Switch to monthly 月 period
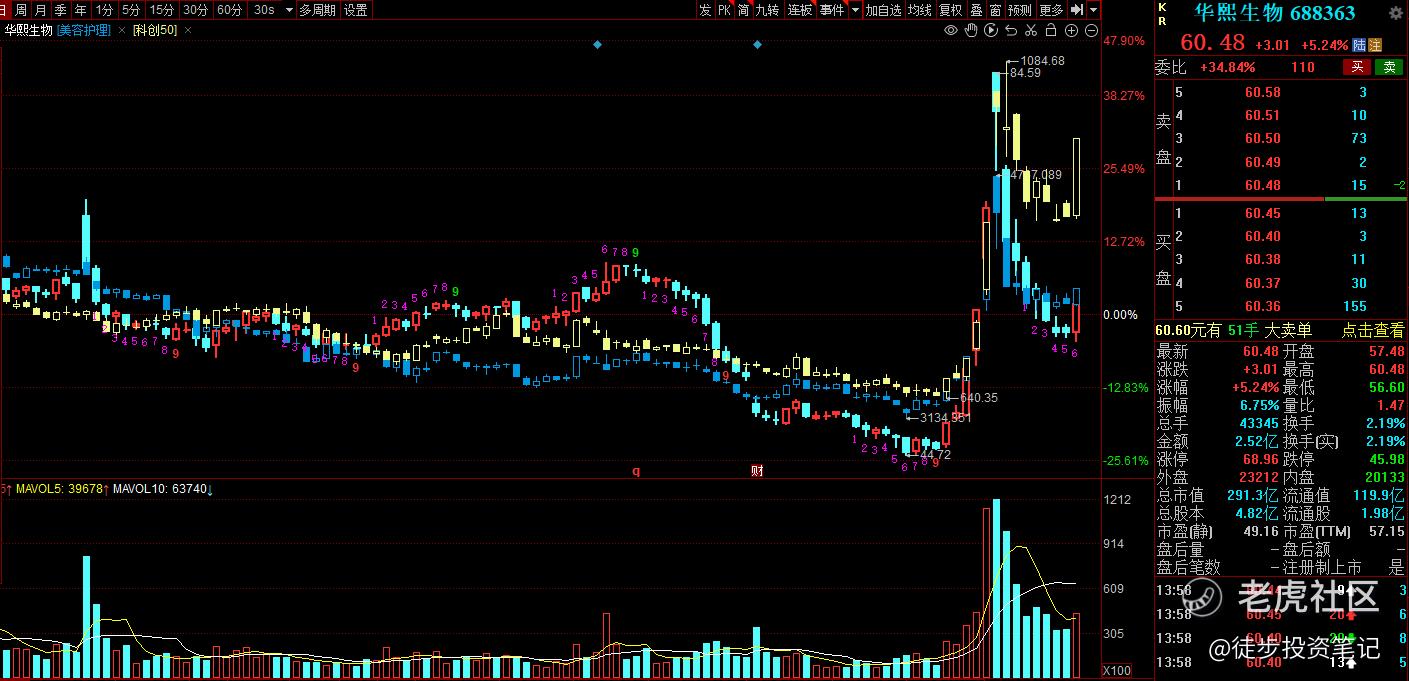 pyautogui.click(x=40, y=10)
